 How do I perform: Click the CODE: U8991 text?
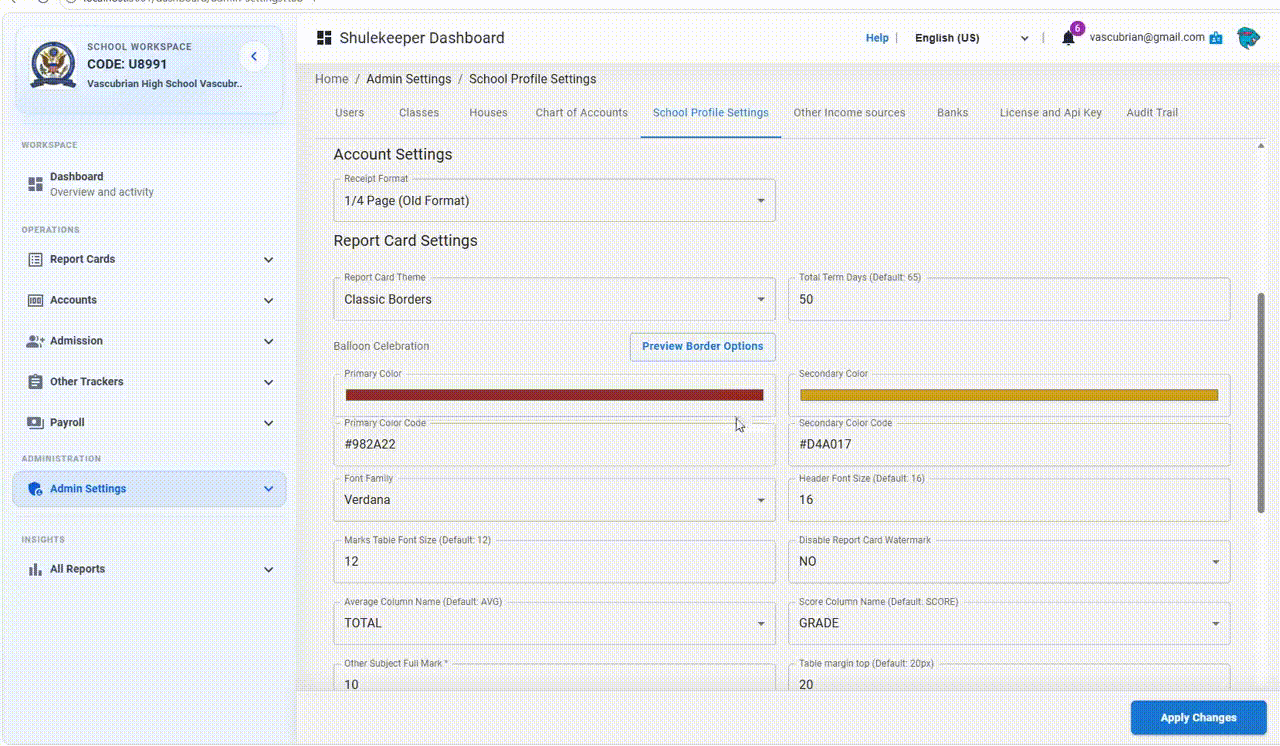(127, 64)
